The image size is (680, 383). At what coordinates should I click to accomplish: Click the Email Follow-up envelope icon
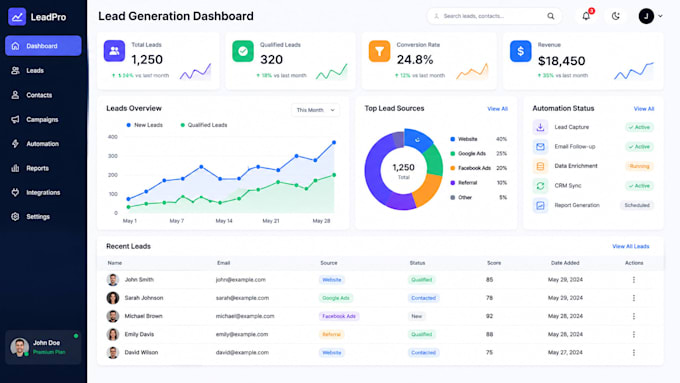pyautogui.click(x=540, y=147)
